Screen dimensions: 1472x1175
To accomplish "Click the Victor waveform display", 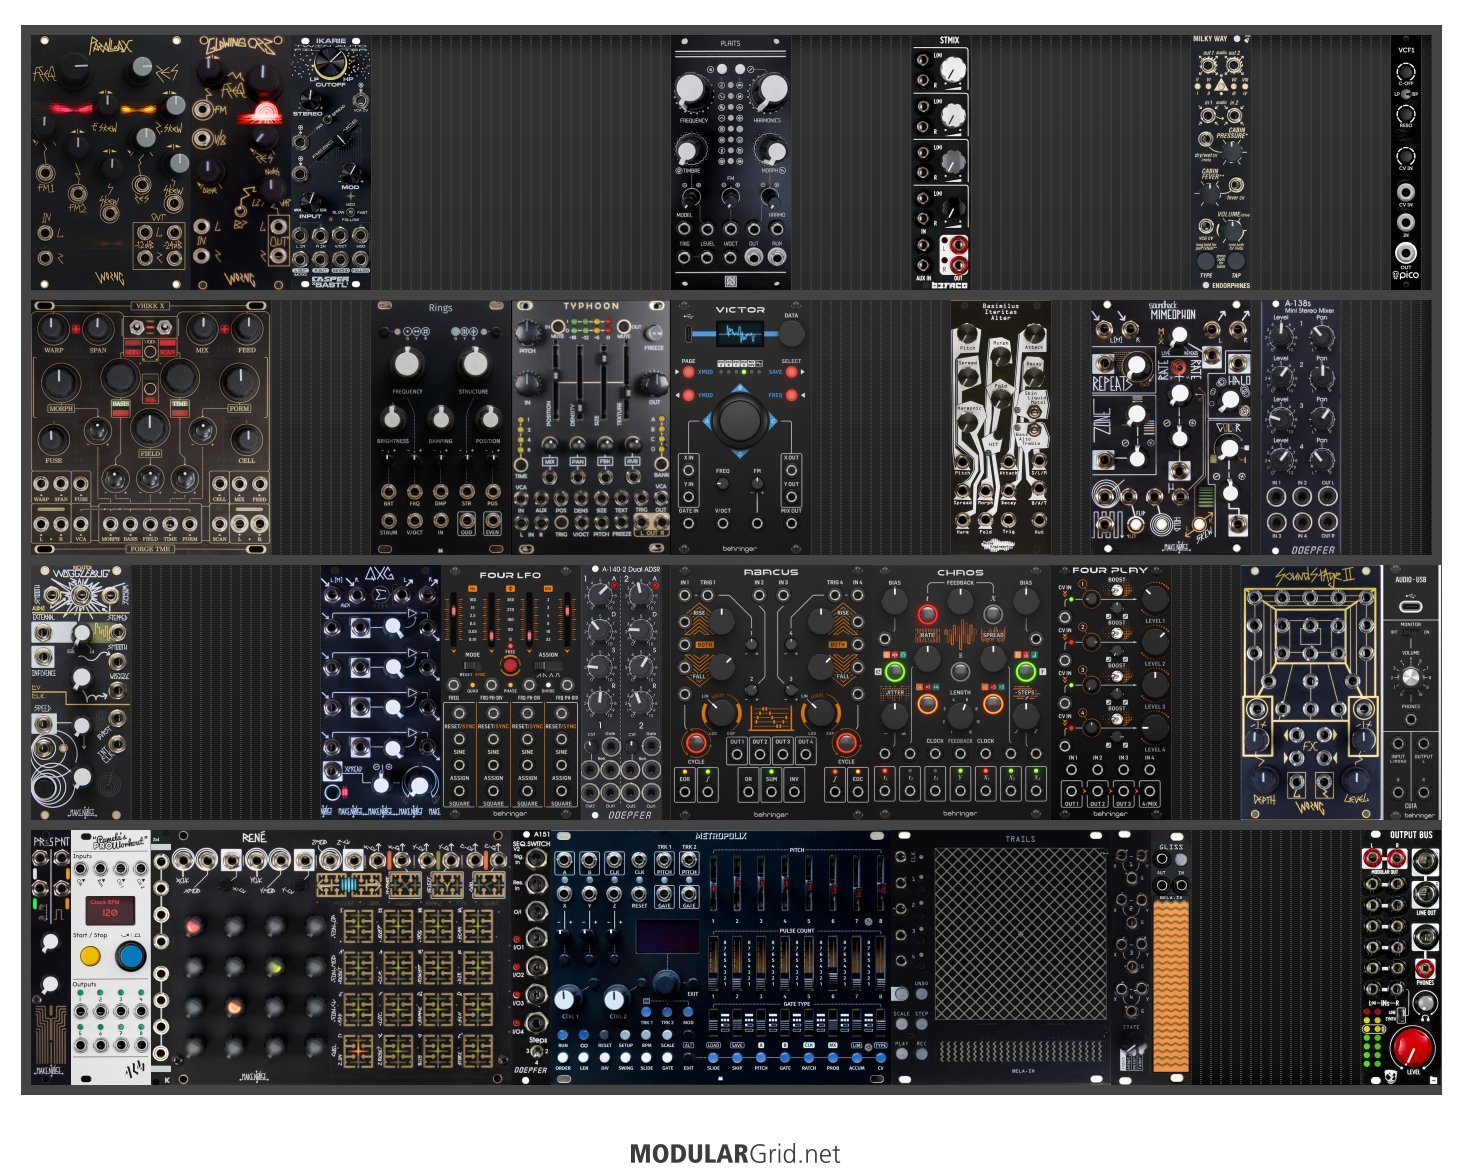I will click(x=740, y=335).
